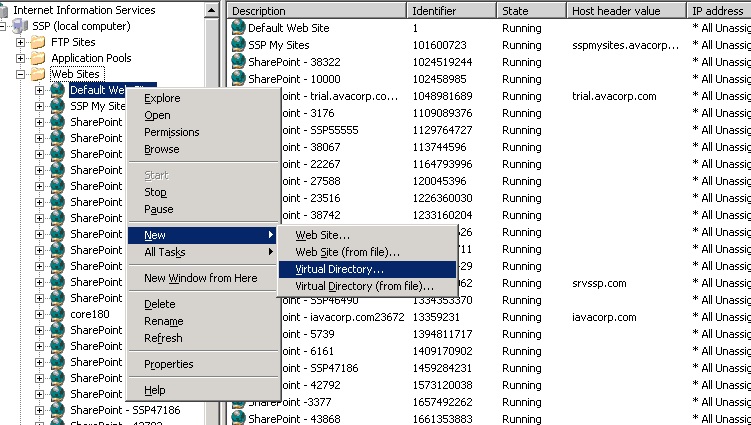The image size is (751, 425).
Task: Choose Refresh from the context menu
Action: (204, 338)
